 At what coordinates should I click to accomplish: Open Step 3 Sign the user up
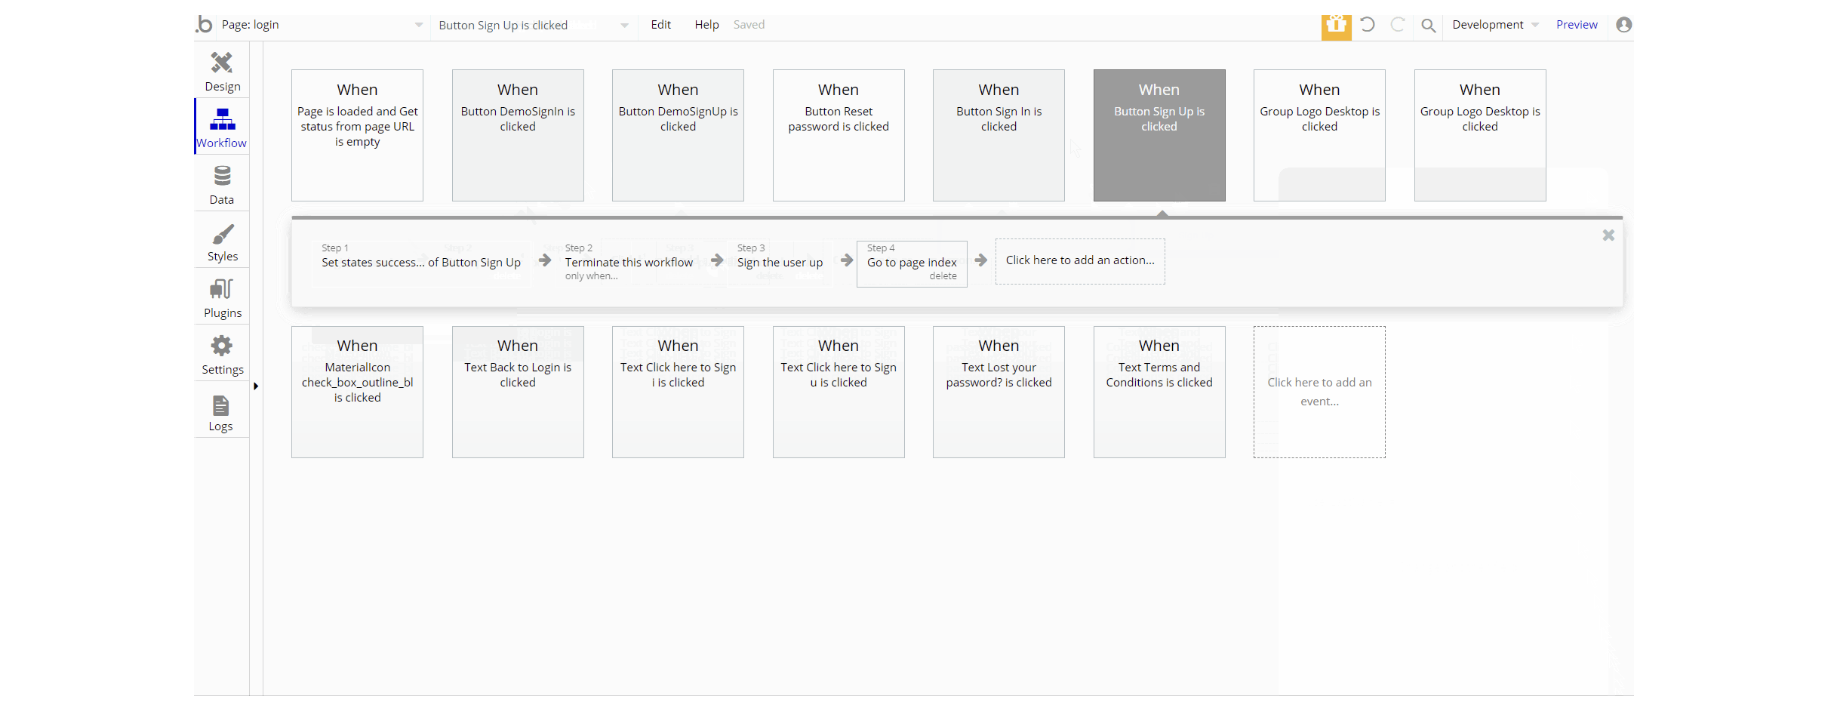coord(780,262)
